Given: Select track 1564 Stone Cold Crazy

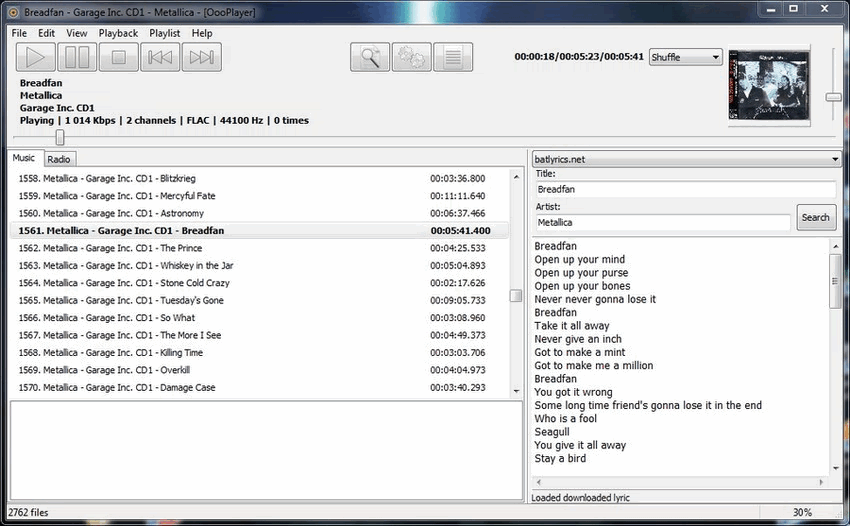Looking at the screenshot, I should (259, 283).
